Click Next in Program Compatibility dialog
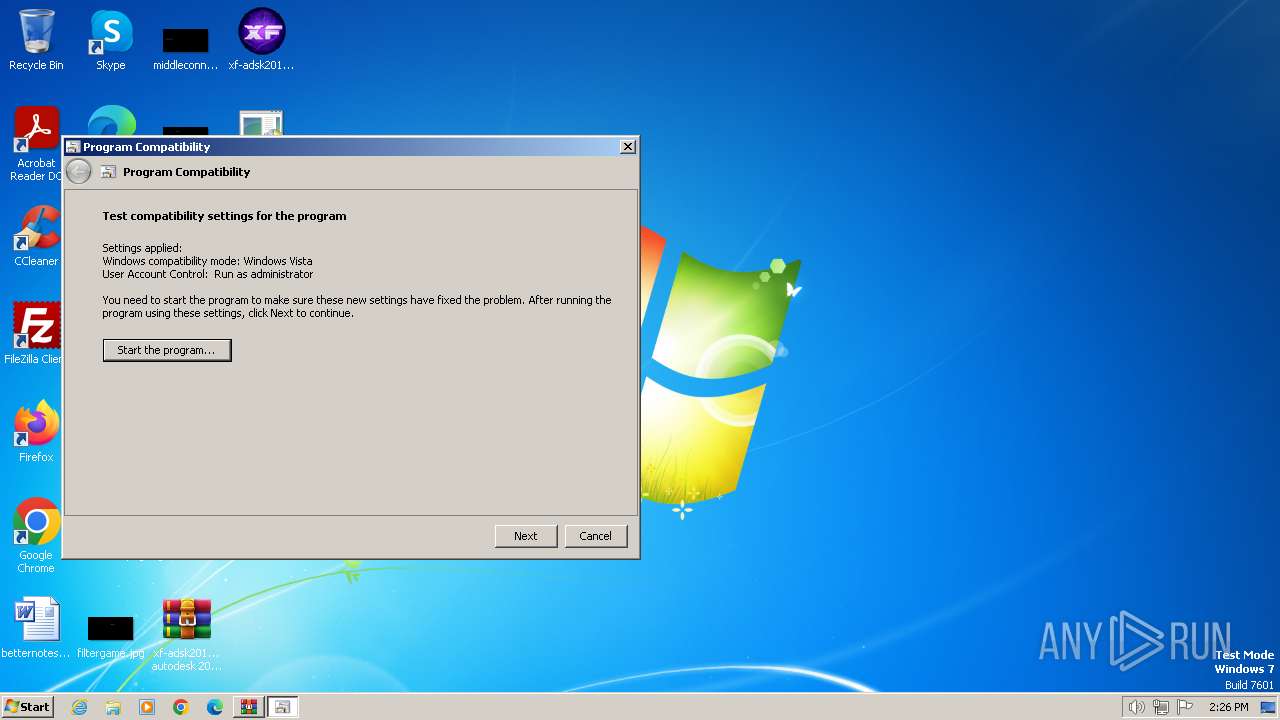Image resolution: width=1280 pixels, height=720 pixels. pyautogui.click(x=526, y=536)
